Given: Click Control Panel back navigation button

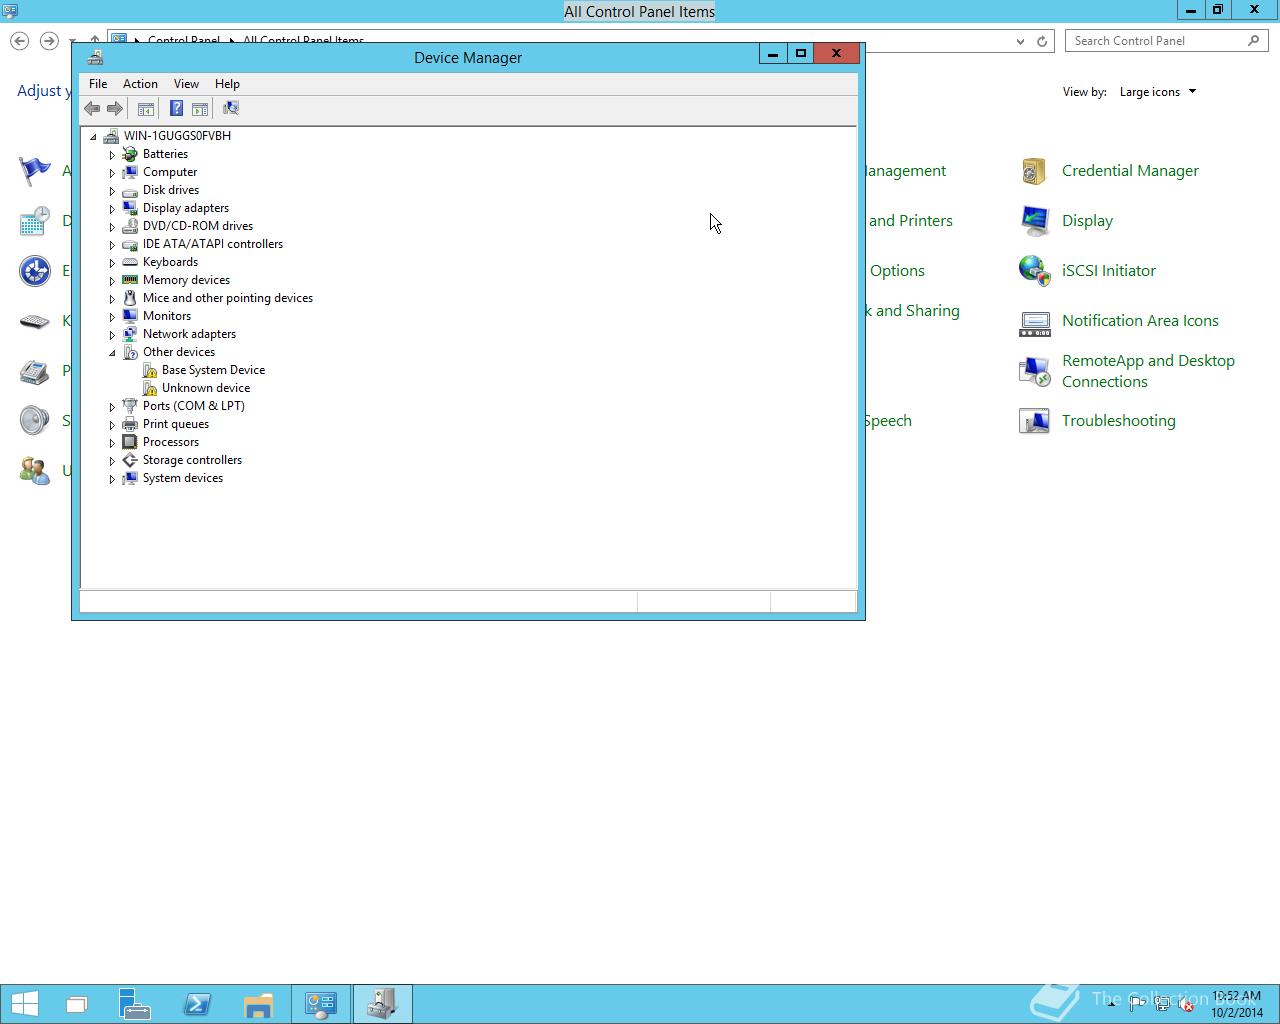Looking at the screenshot, I should [20, 41].
